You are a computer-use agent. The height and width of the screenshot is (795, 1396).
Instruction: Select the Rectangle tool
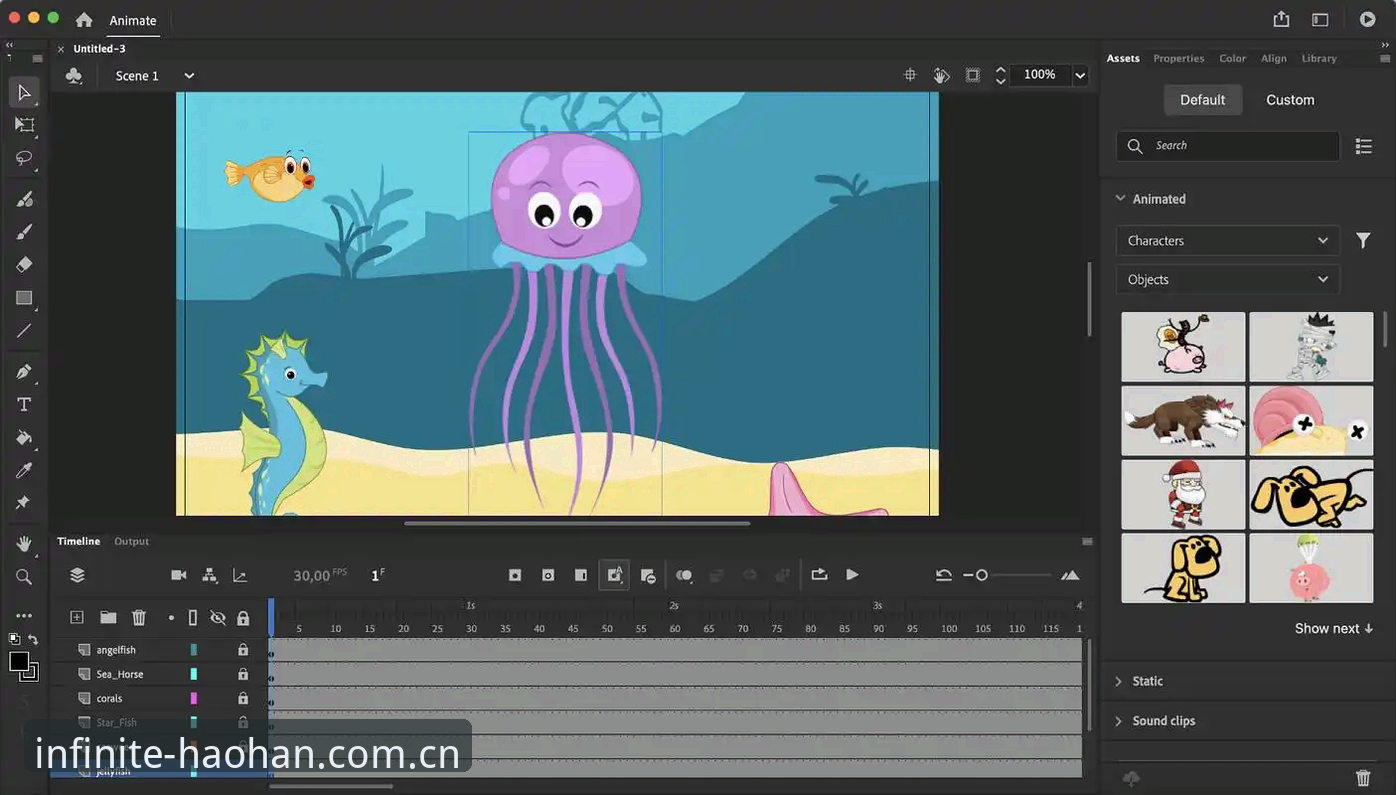pyautogui.click(x=25, y=298)
